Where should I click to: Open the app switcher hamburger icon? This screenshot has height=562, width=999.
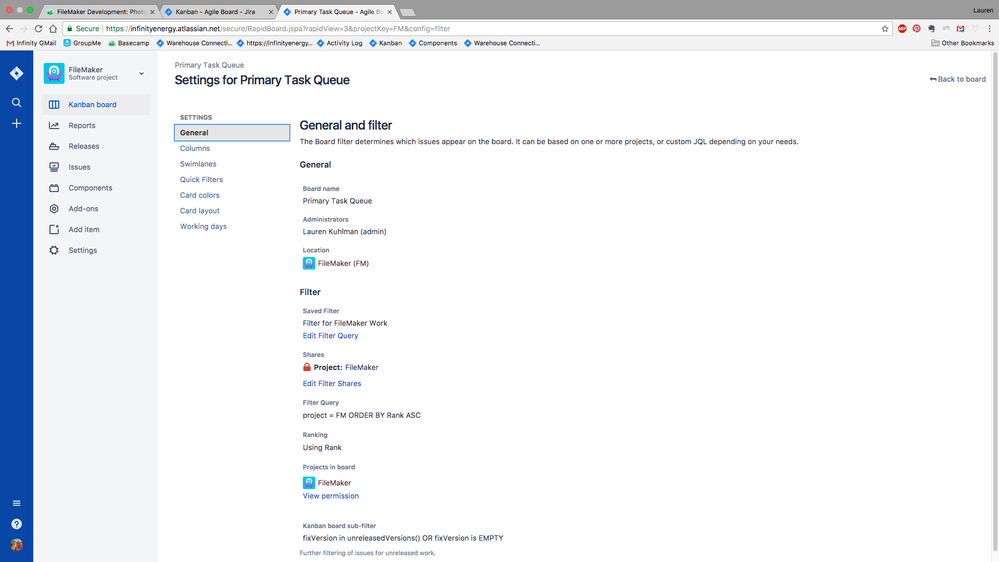[x=17, y=503]
